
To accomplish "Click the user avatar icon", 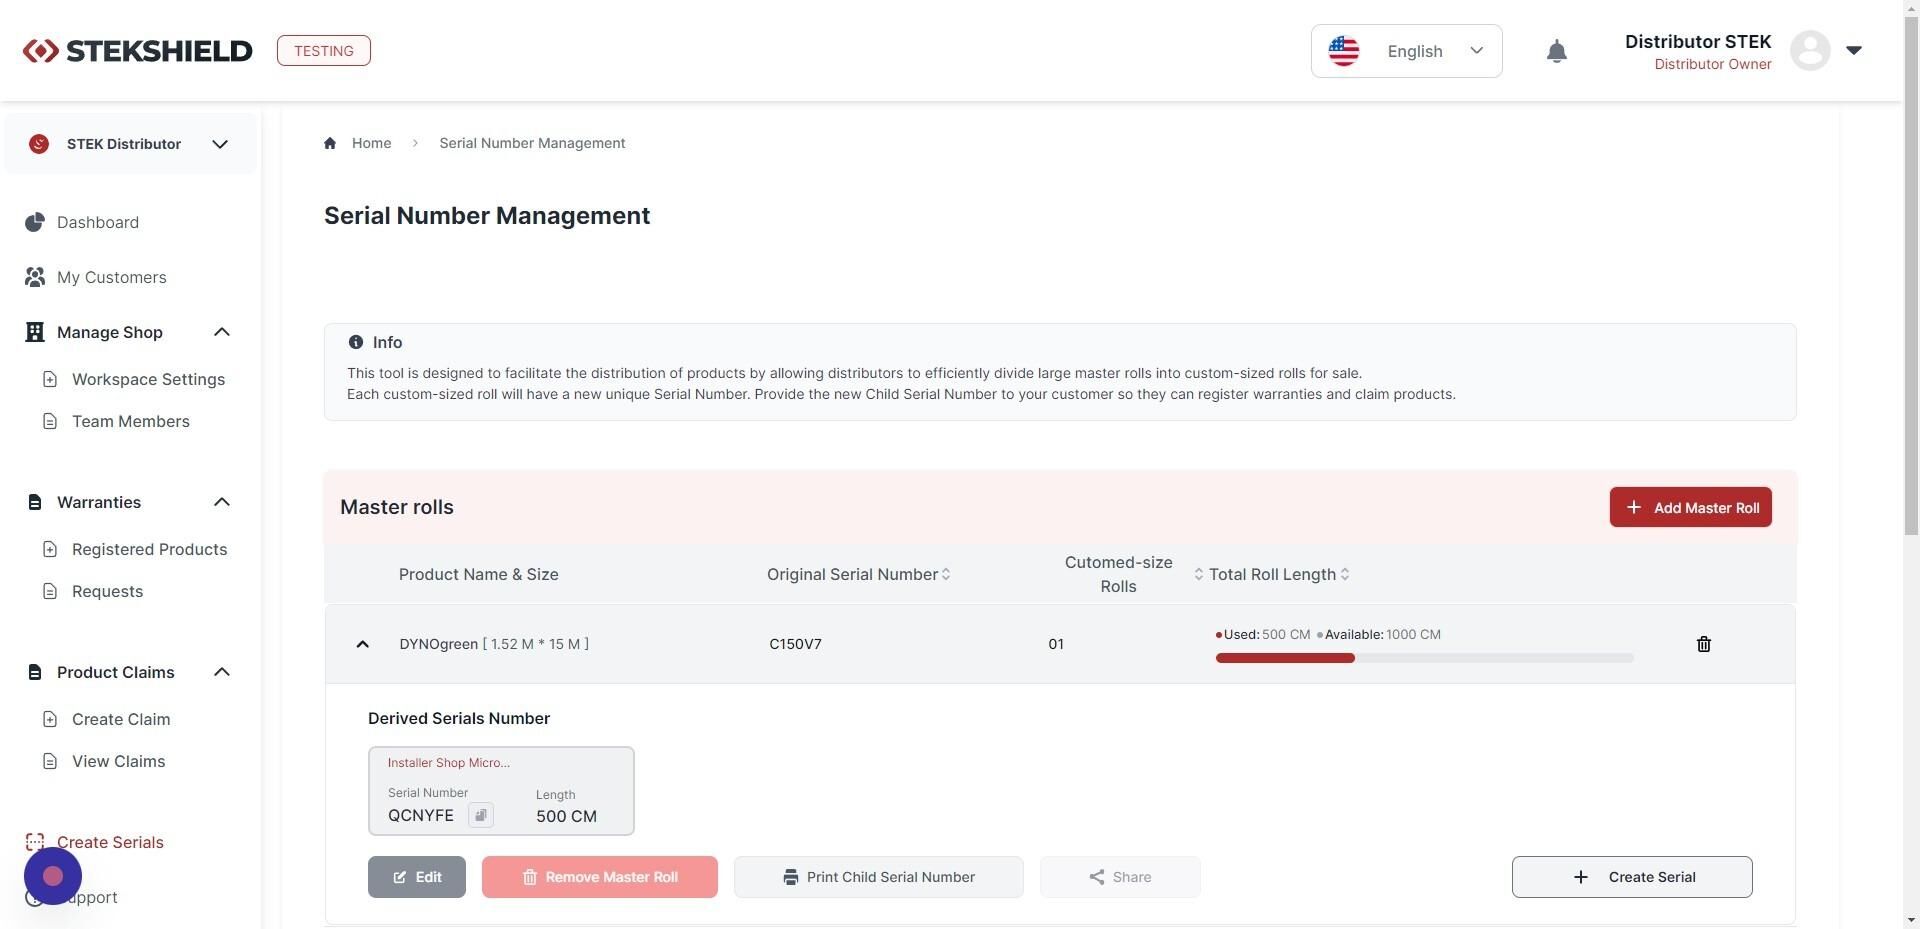I will coord(1810,51).
